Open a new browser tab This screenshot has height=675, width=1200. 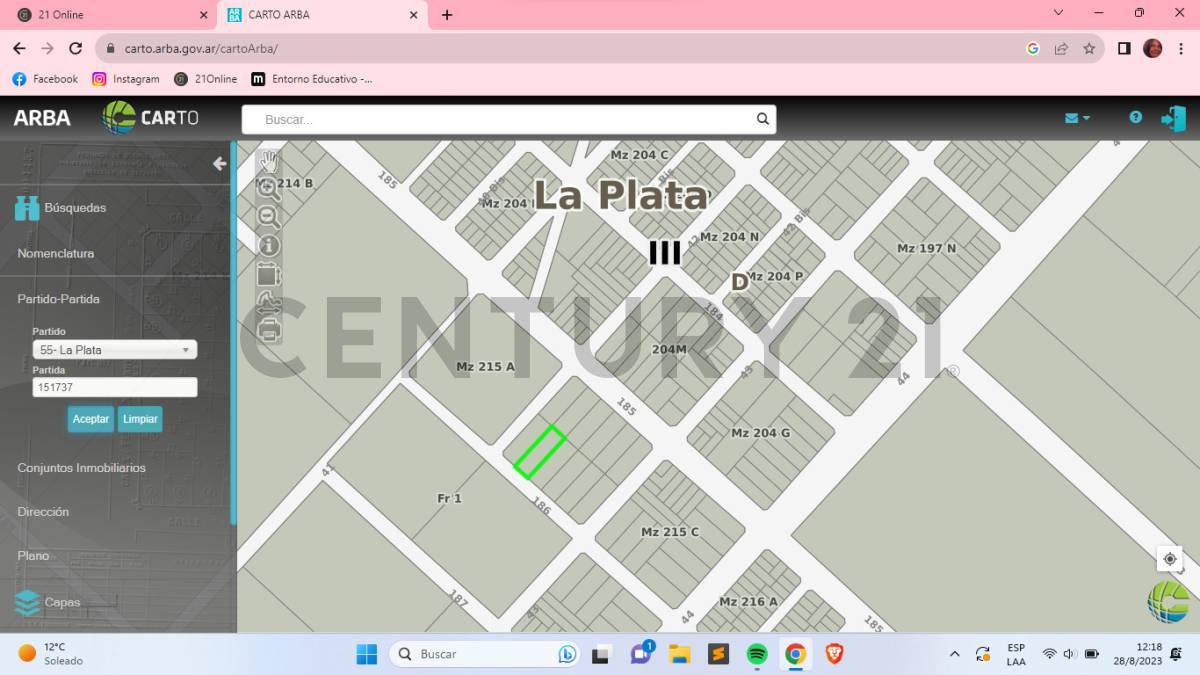446,15
